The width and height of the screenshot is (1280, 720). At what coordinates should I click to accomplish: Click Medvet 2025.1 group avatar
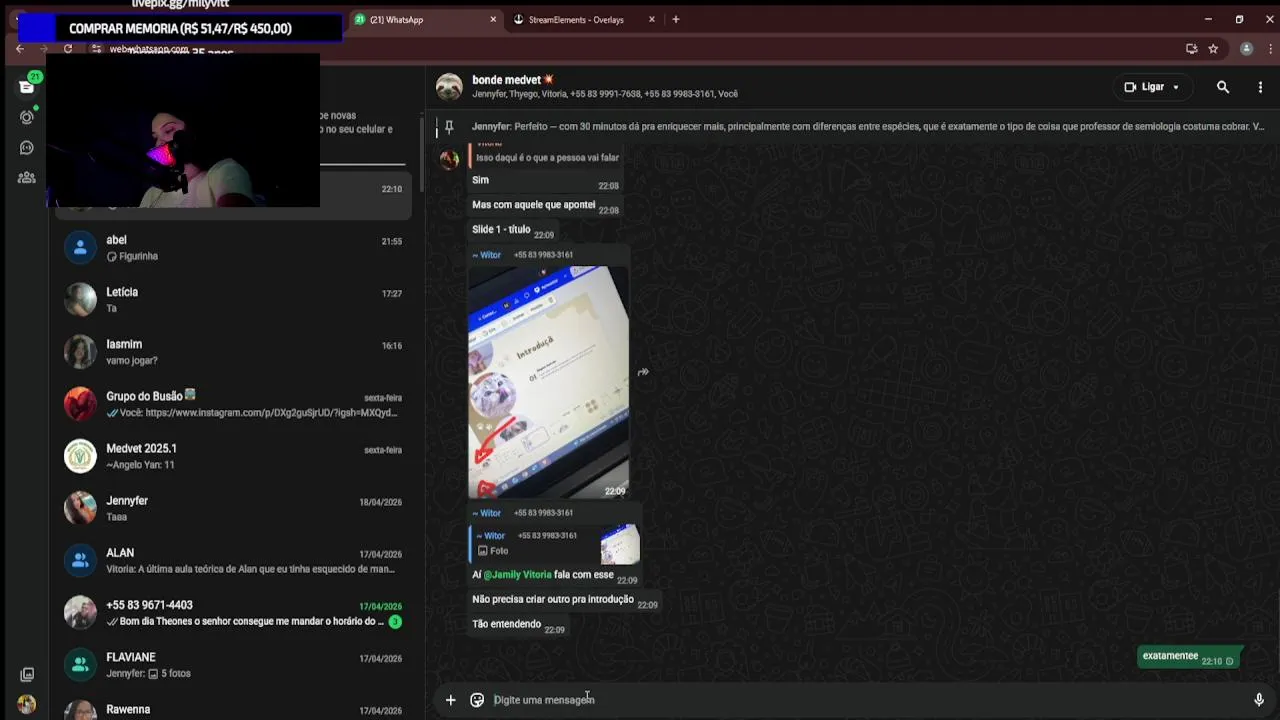click(80, 456)
